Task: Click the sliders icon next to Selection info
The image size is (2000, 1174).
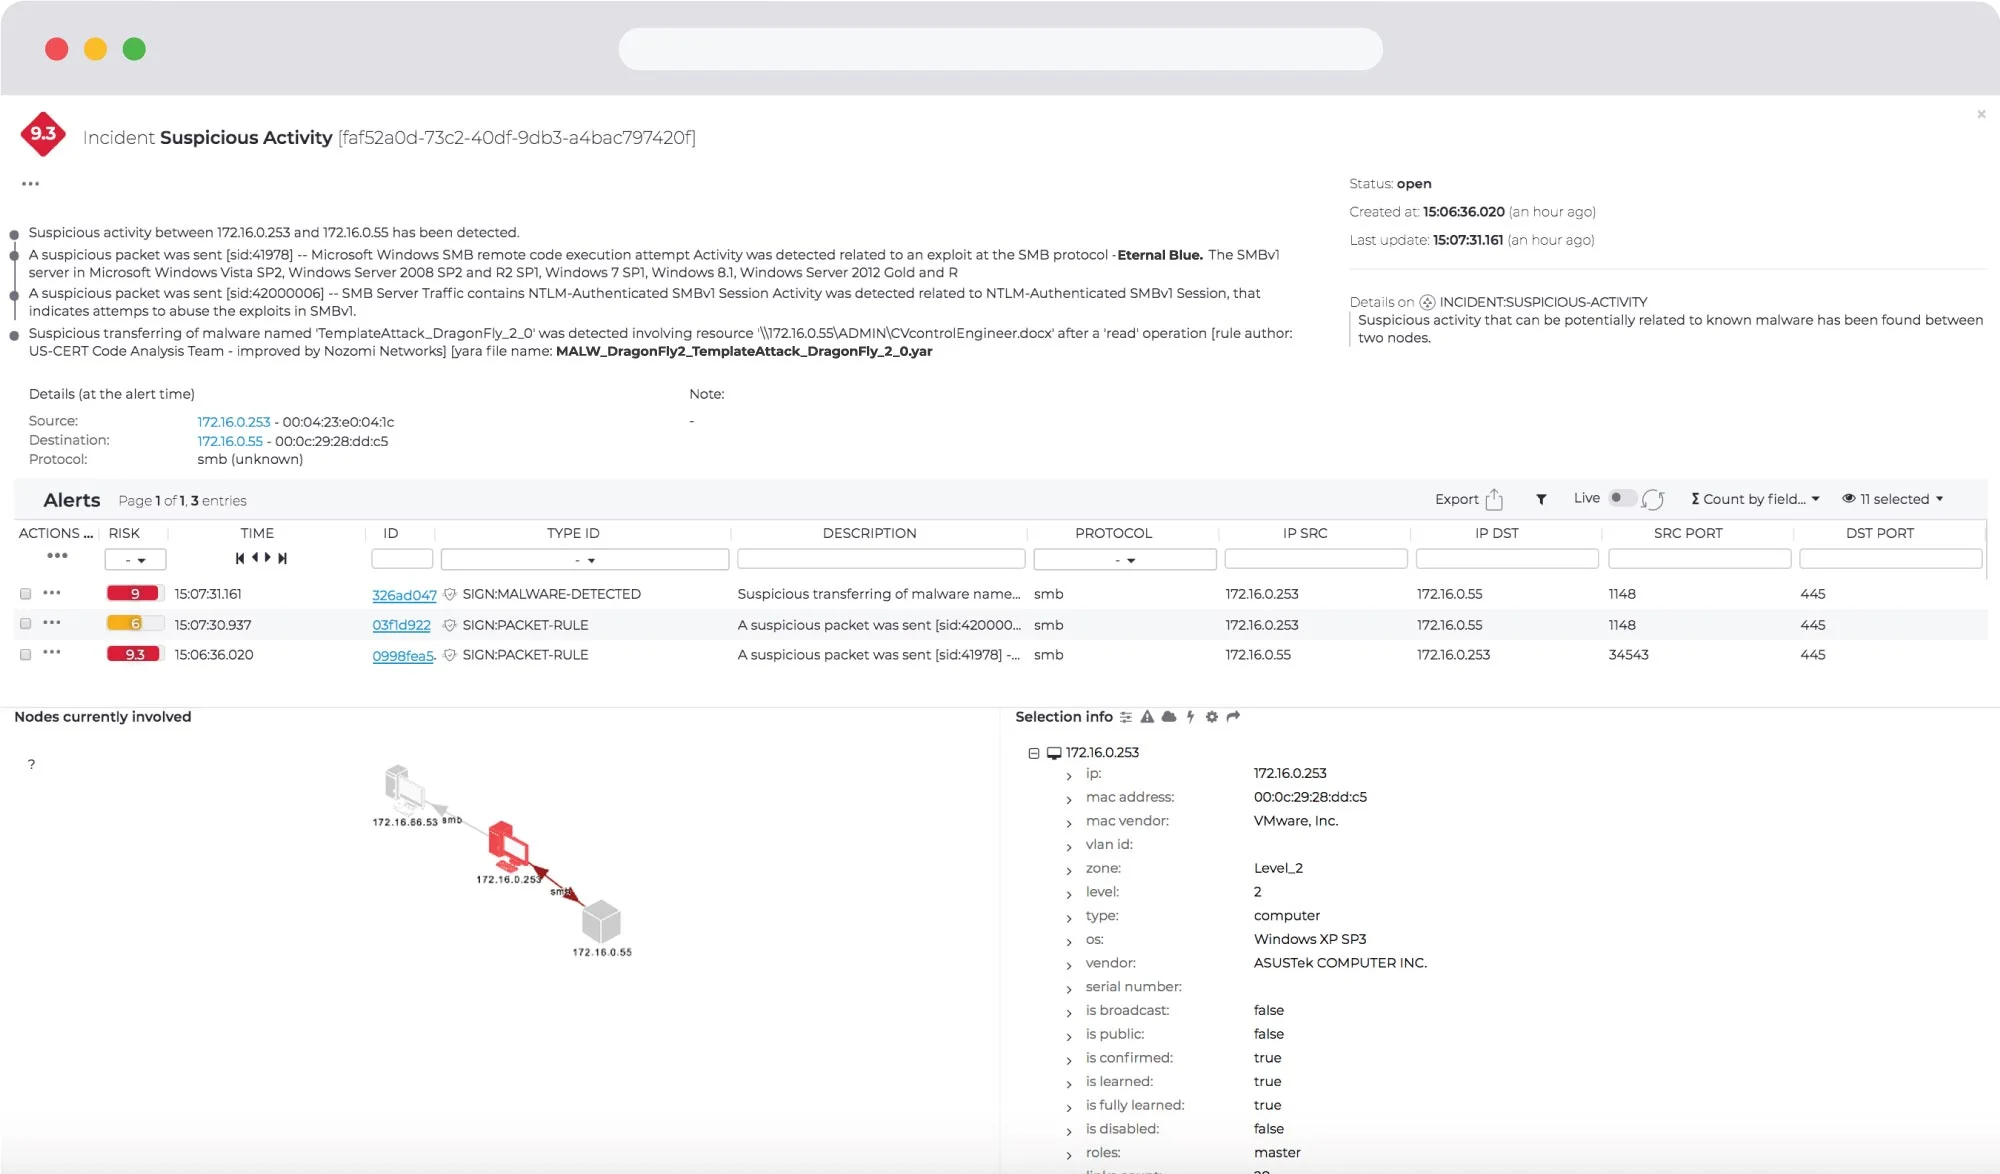Action: tap(1126, 717)
